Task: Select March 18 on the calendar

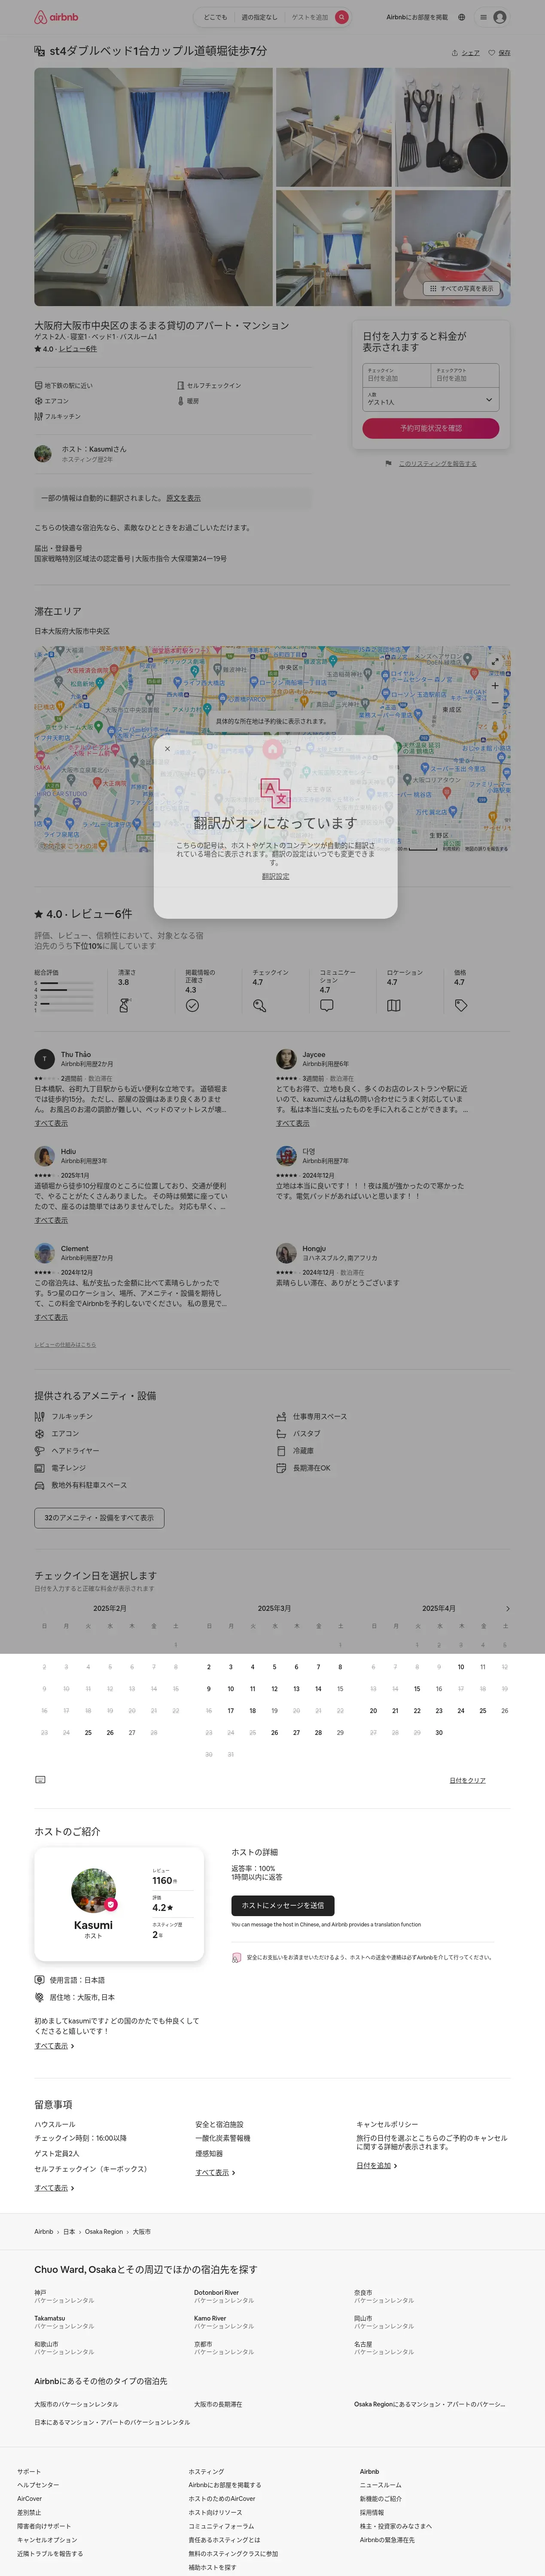Action: pyautogui.click(x=252, y=1710)
